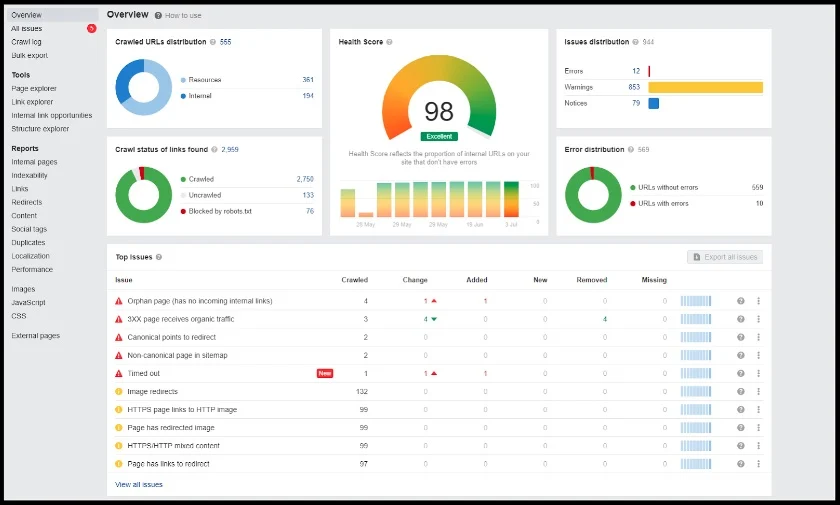Open the Indexability report
Viewport: 840px width, 505px height.
(29, 175)
